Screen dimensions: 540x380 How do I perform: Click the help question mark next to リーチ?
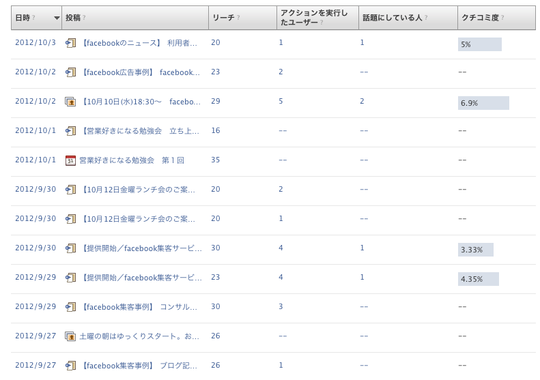pyautogui.click(x=238, y=18)
